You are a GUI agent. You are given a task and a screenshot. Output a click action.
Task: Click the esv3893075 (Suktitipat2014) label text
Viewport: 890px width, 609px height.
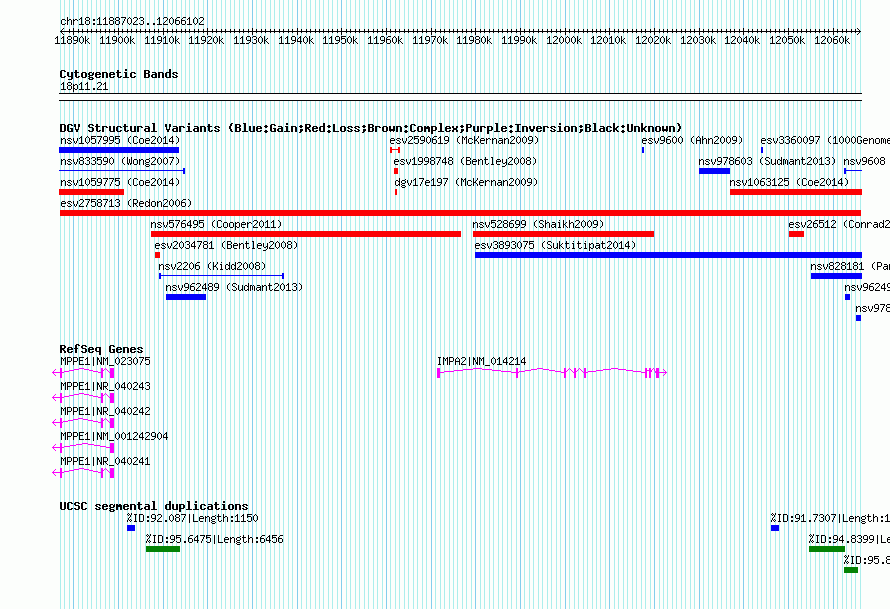point(555,245)
